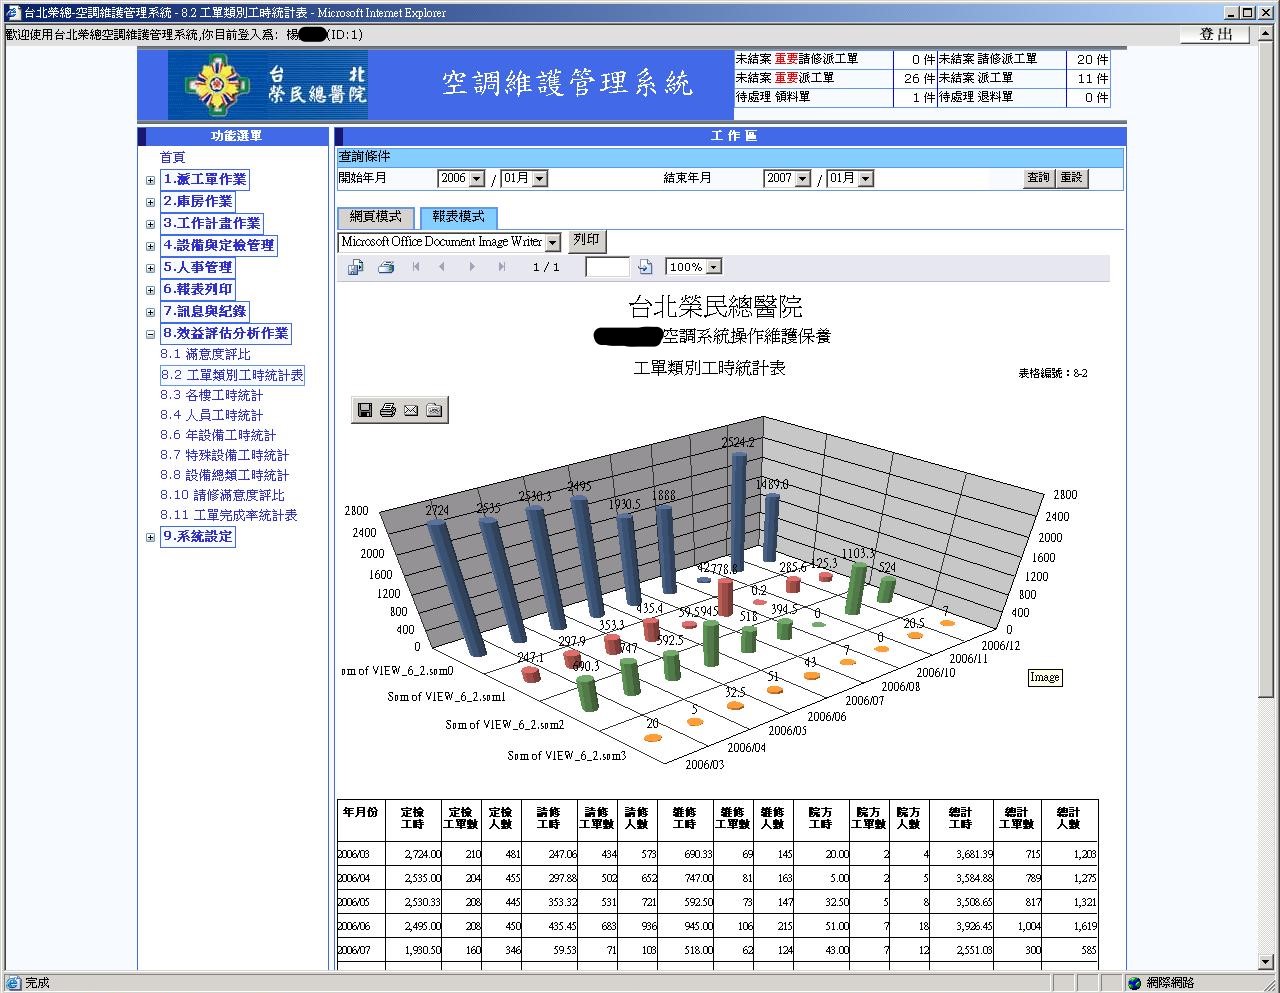Select 8.3 各樓工時統計 from the menu tree
Screen dimensions: 1280x993
[215, 395]
